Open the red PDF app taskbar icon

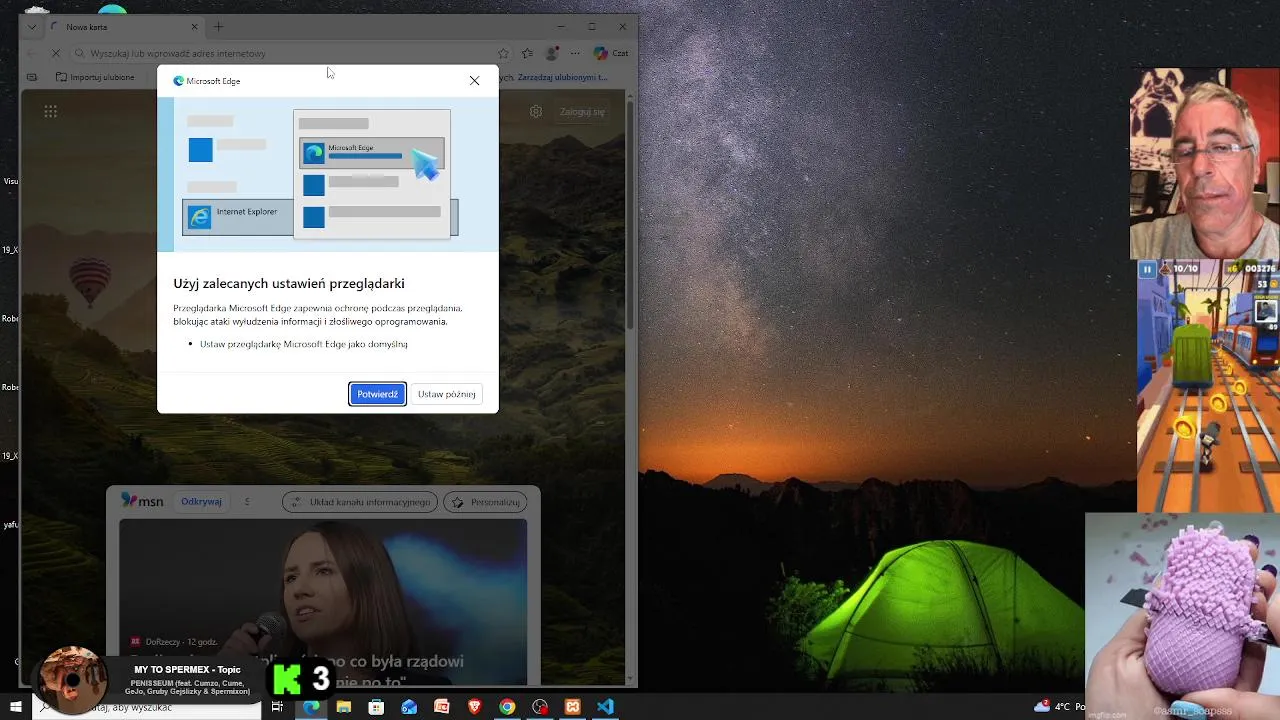pyautogui.click(x=442, y=707)
